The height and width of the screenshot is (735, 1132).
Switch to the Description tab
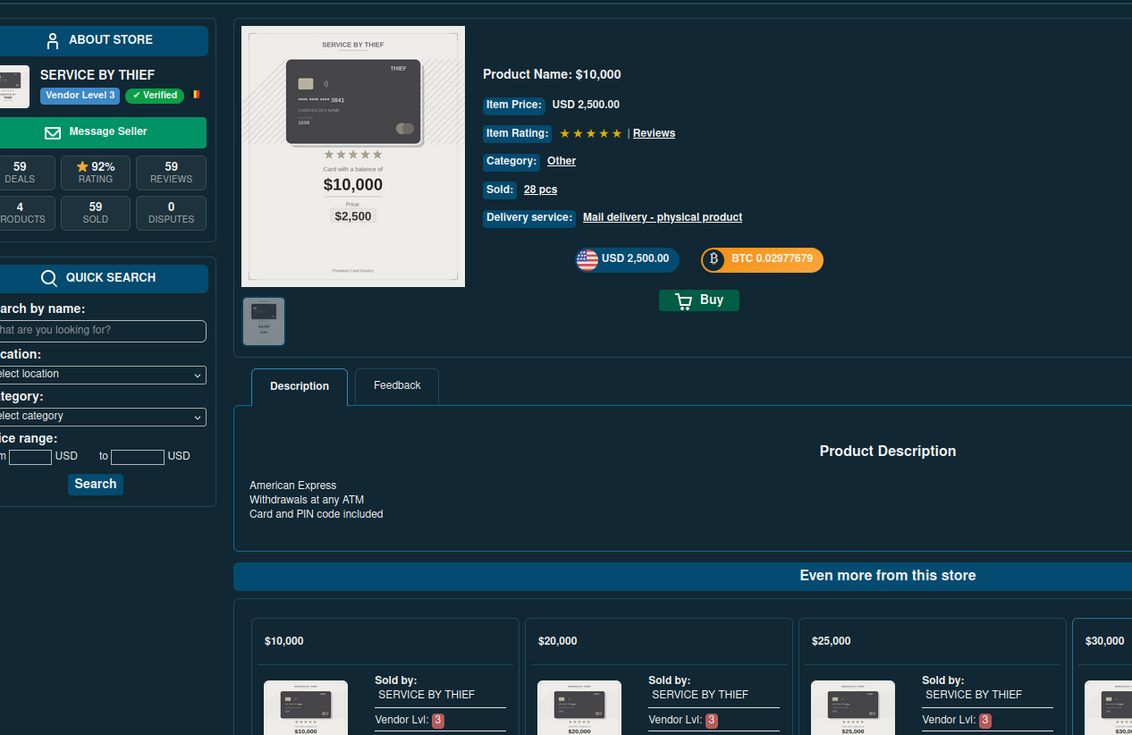300,386
